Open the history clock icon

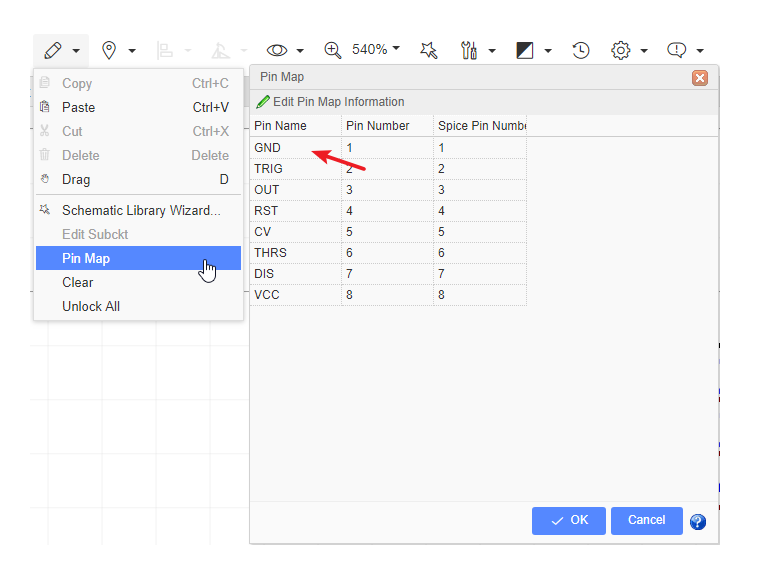[x=581, y=50]
